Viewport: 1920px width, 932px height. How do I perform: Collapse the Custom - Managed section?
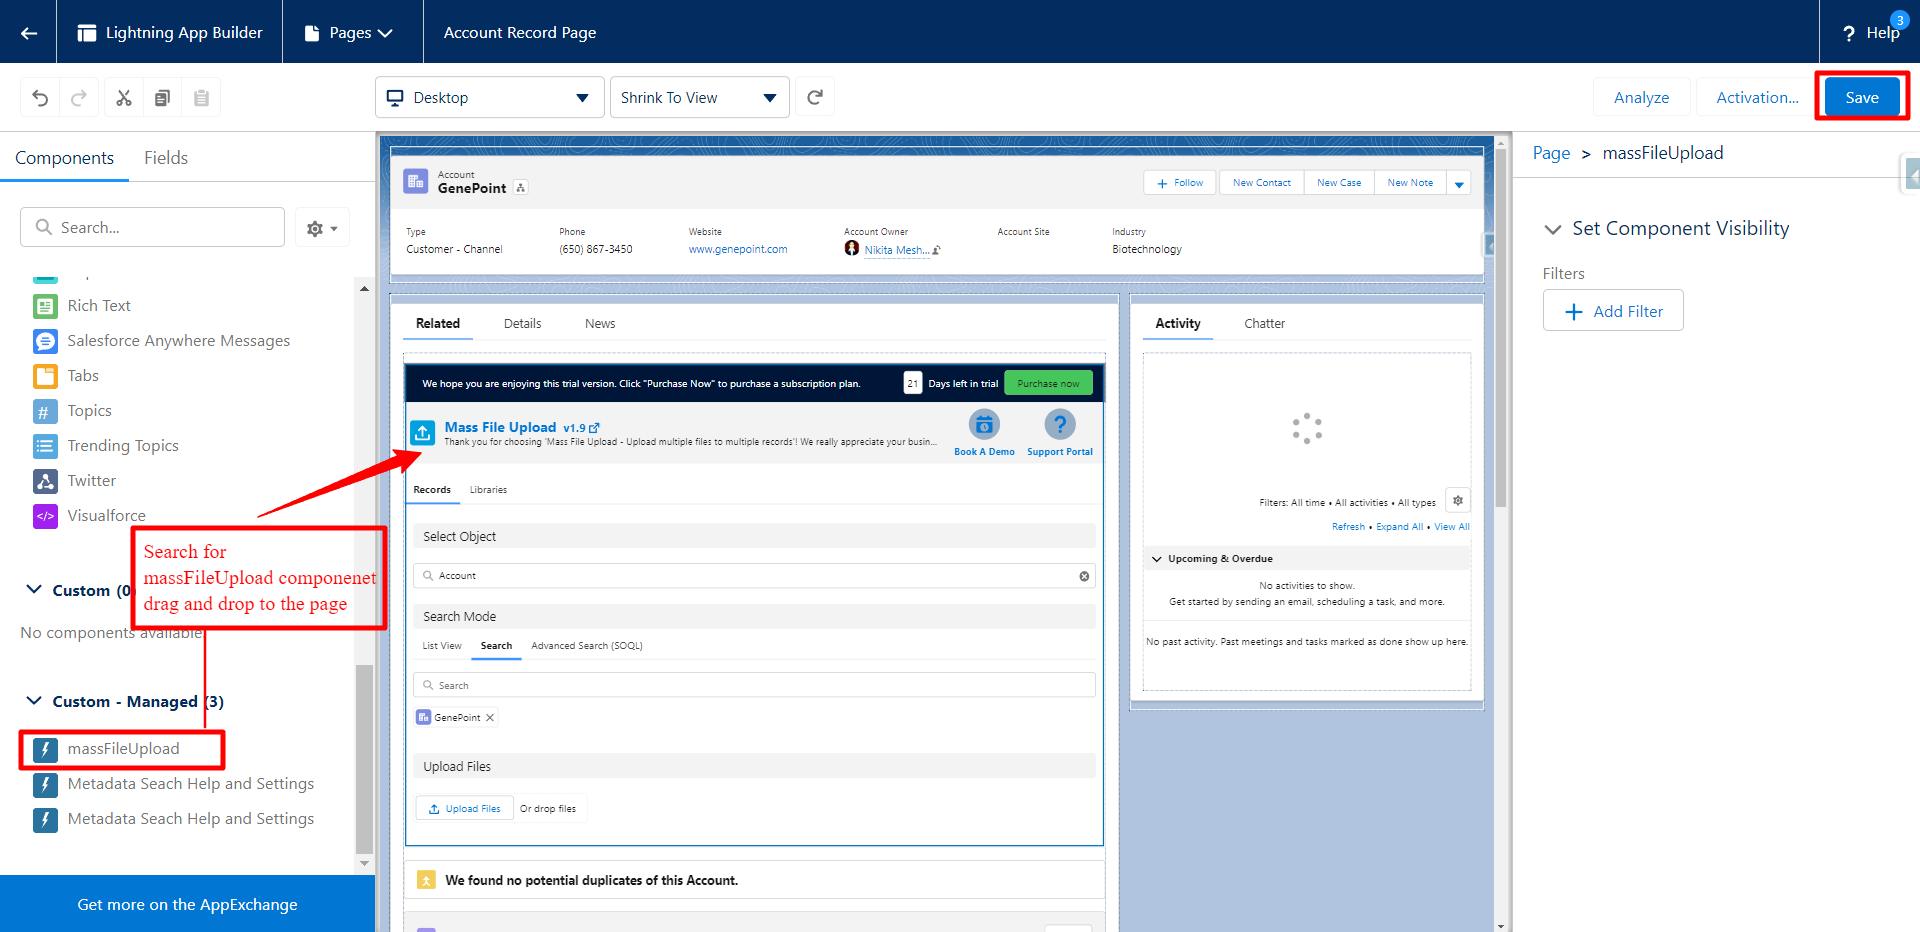tap(34, 701)
